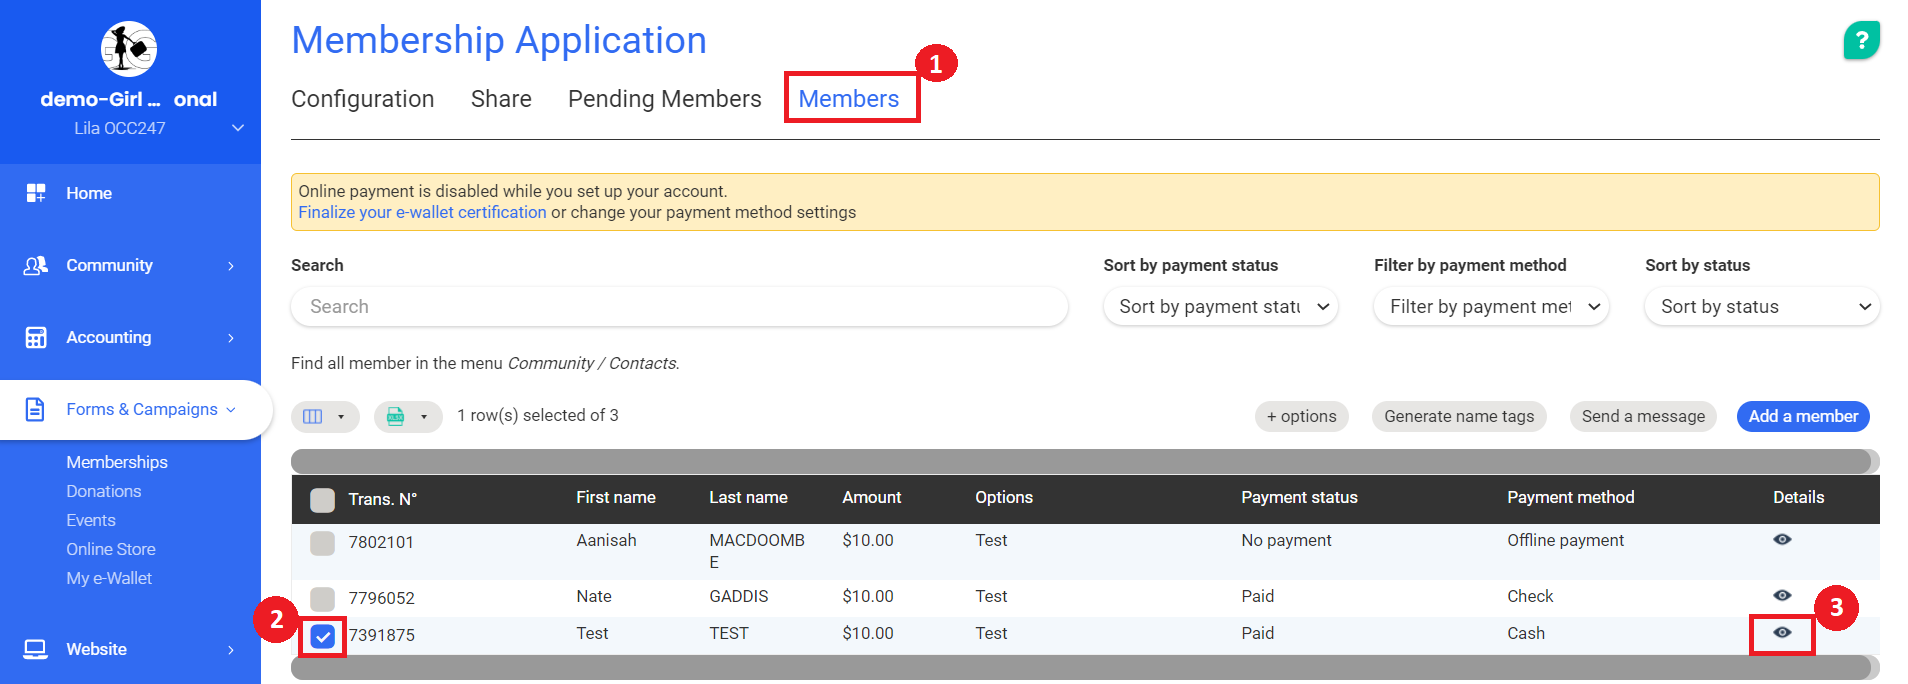The width and height of the screenshot is (1908, 684).
Task: Uncheck the box for transaction 7391875
Action: point(322,636)
